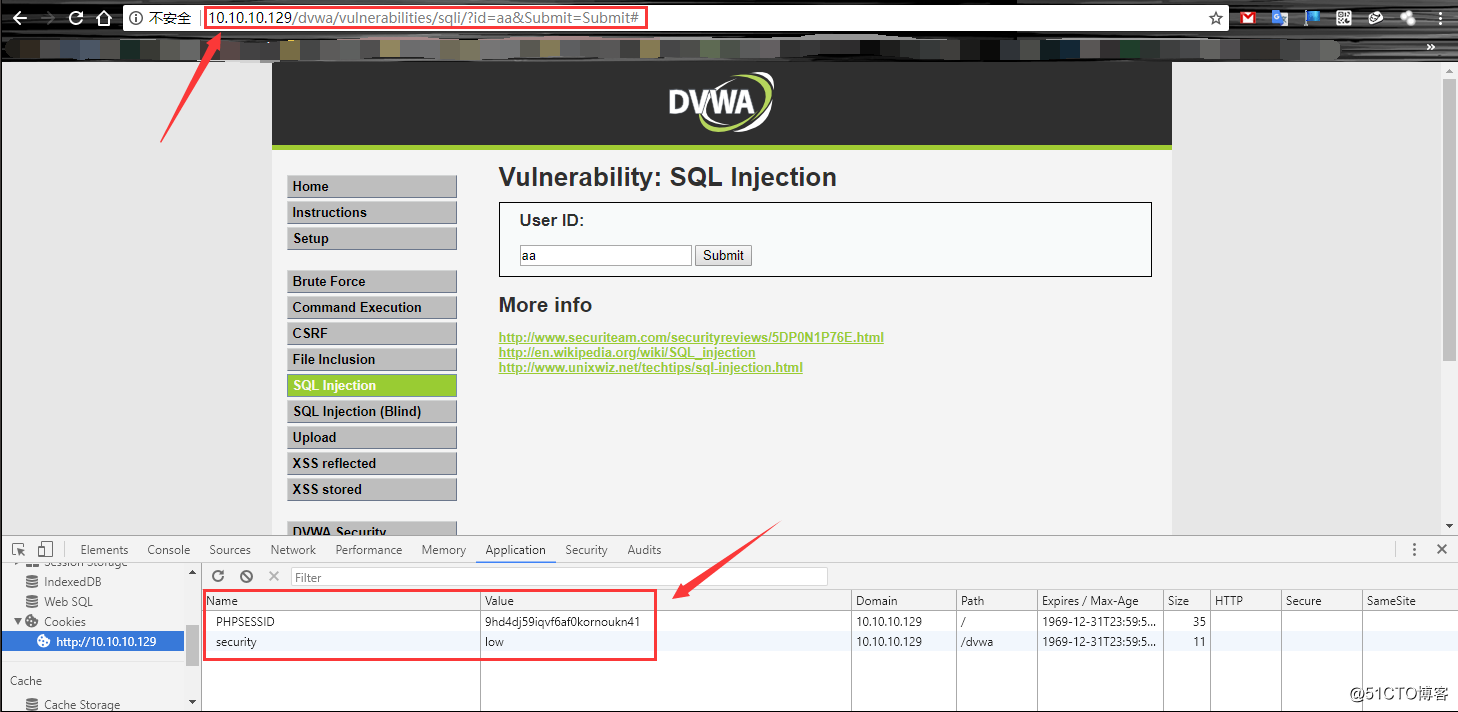This screenshot has height=712, width=1458.
Task: Sort cookies by the Value column header
Action: 666,601
